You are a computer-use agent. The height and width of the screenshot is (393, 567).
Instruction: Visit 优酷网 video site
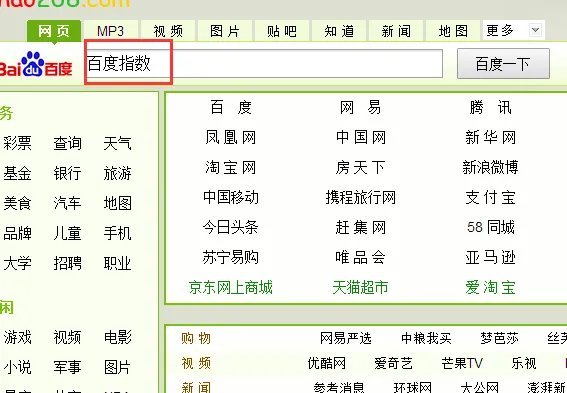pyautogui.click(x=327, y=363)
